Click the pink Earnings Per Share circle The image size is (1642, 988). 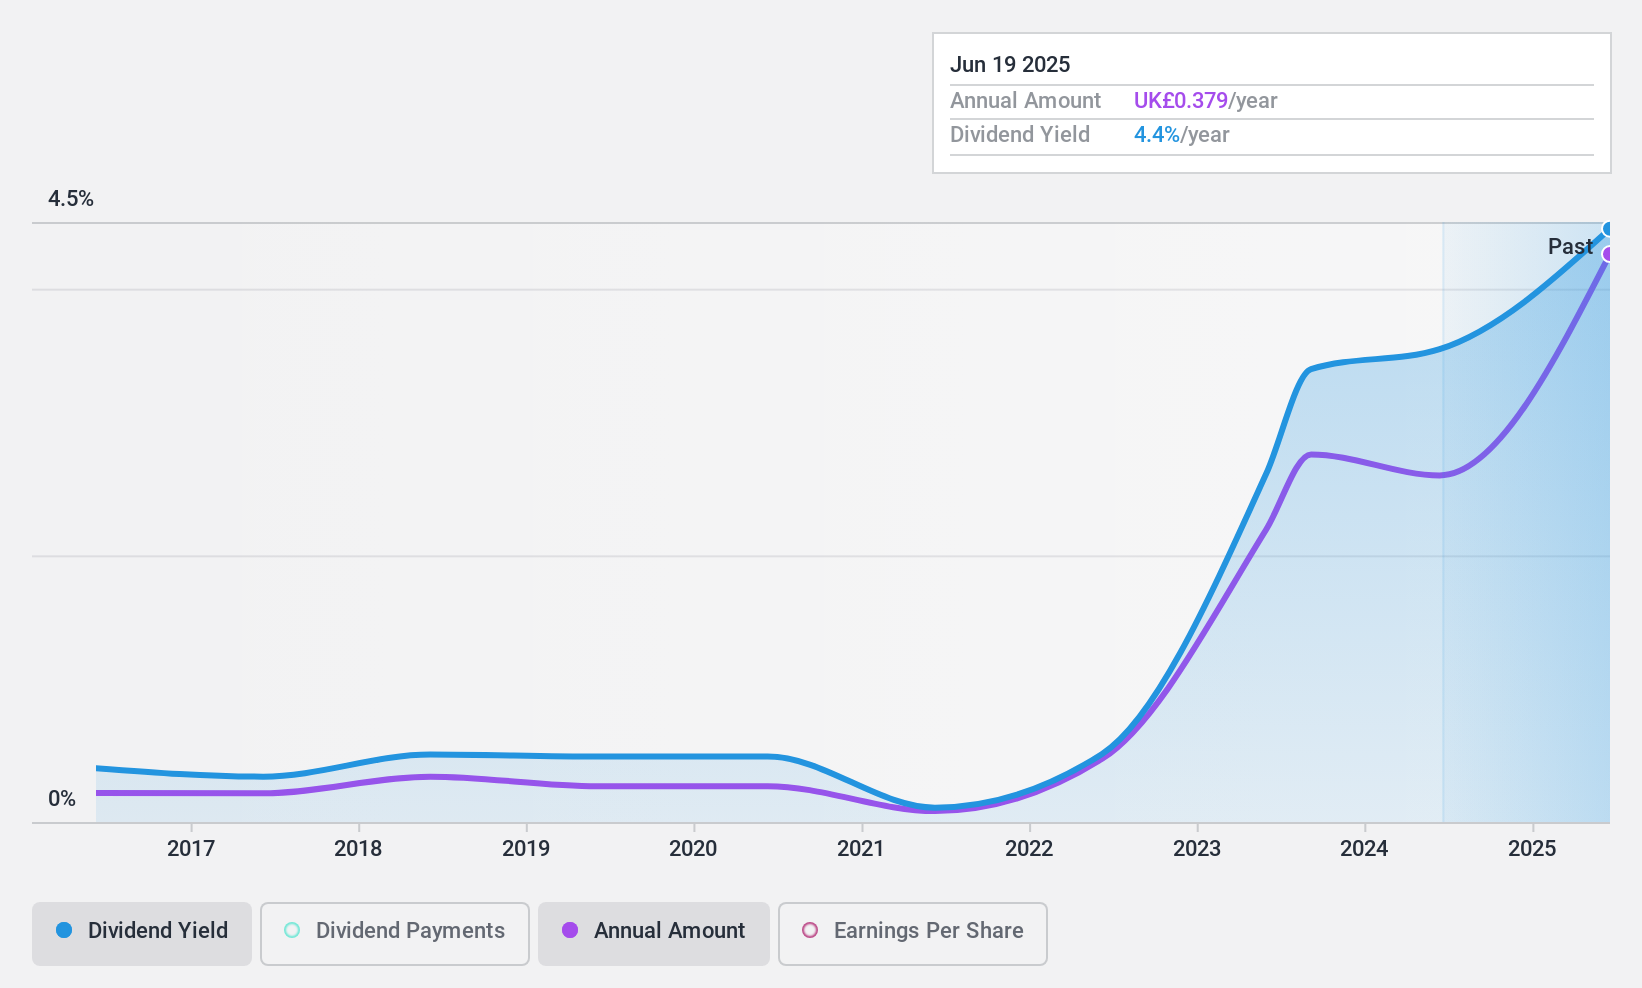[810, 930]
